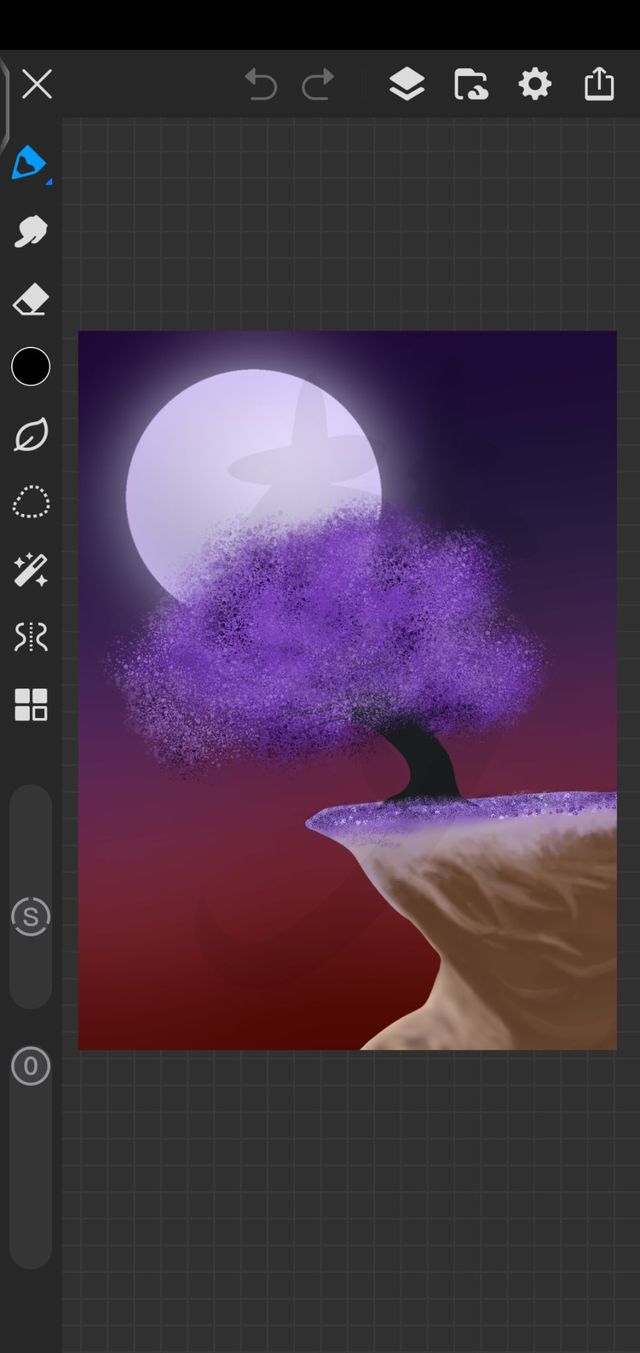Open the settings gear
The width and height of the screenshot is (640, 1353).
point(535,84)
